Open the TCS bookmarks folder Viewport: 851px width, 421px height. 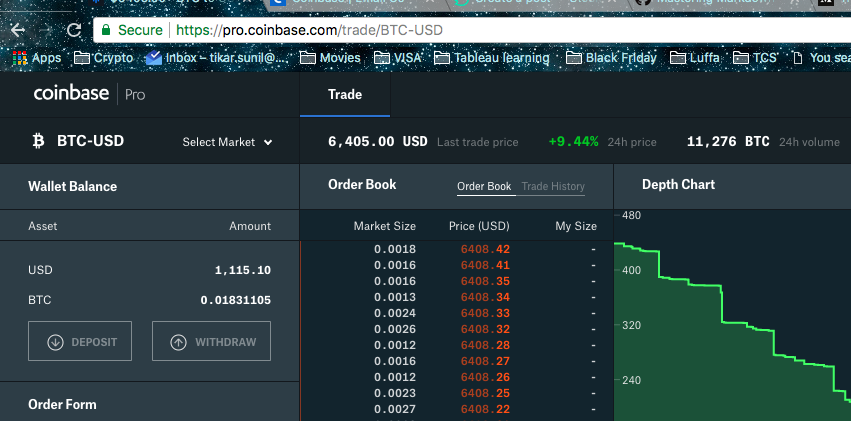coord(755,58)
